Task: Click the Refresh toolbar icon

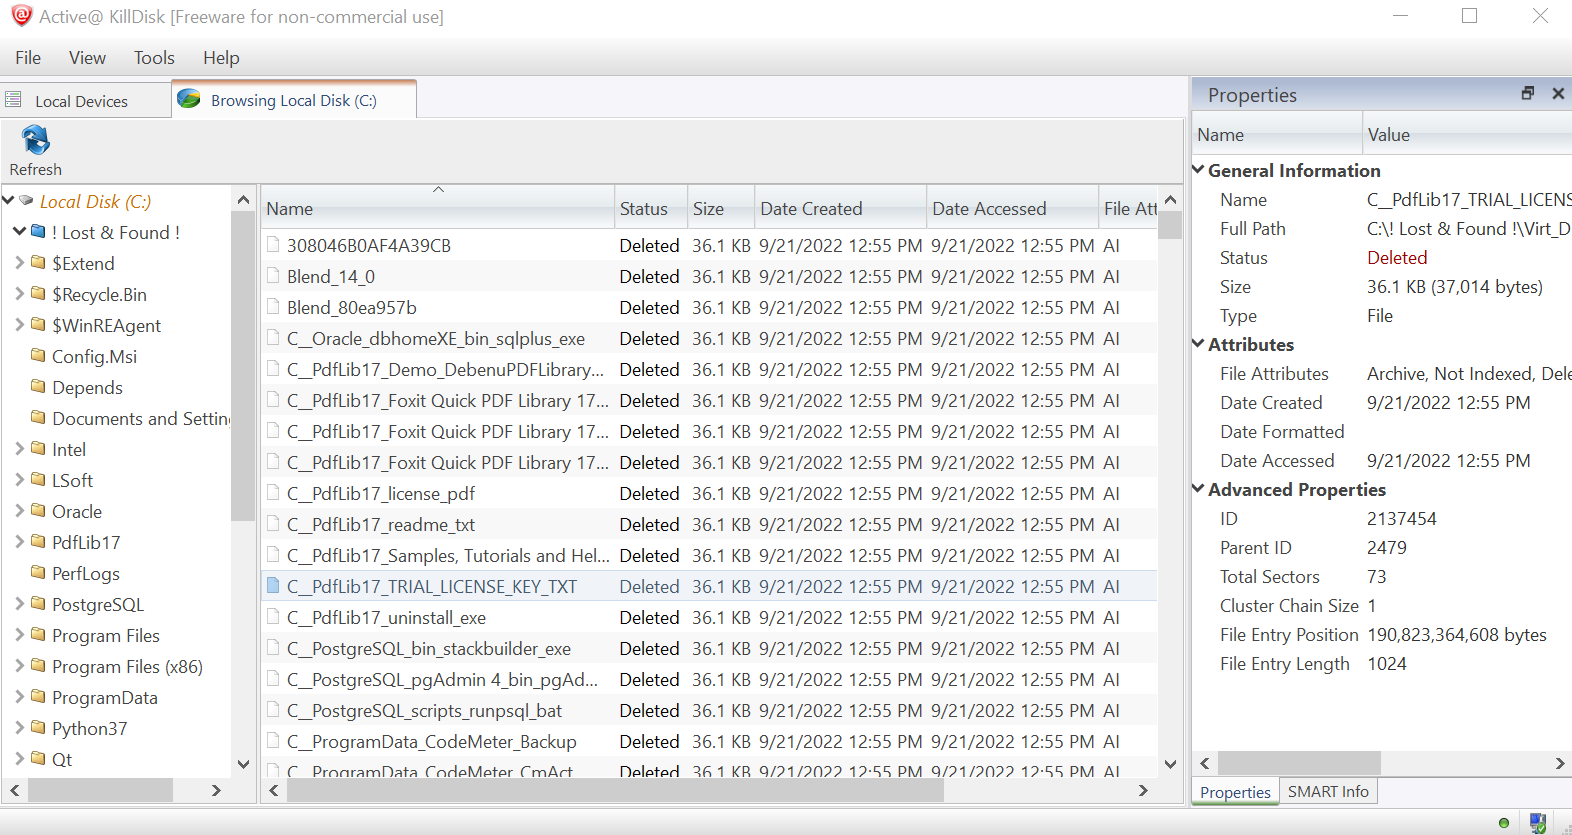Action: 35,140
